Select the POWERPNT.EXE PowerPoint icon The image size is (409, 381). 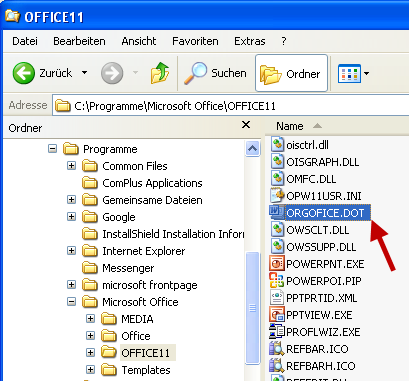277,264
